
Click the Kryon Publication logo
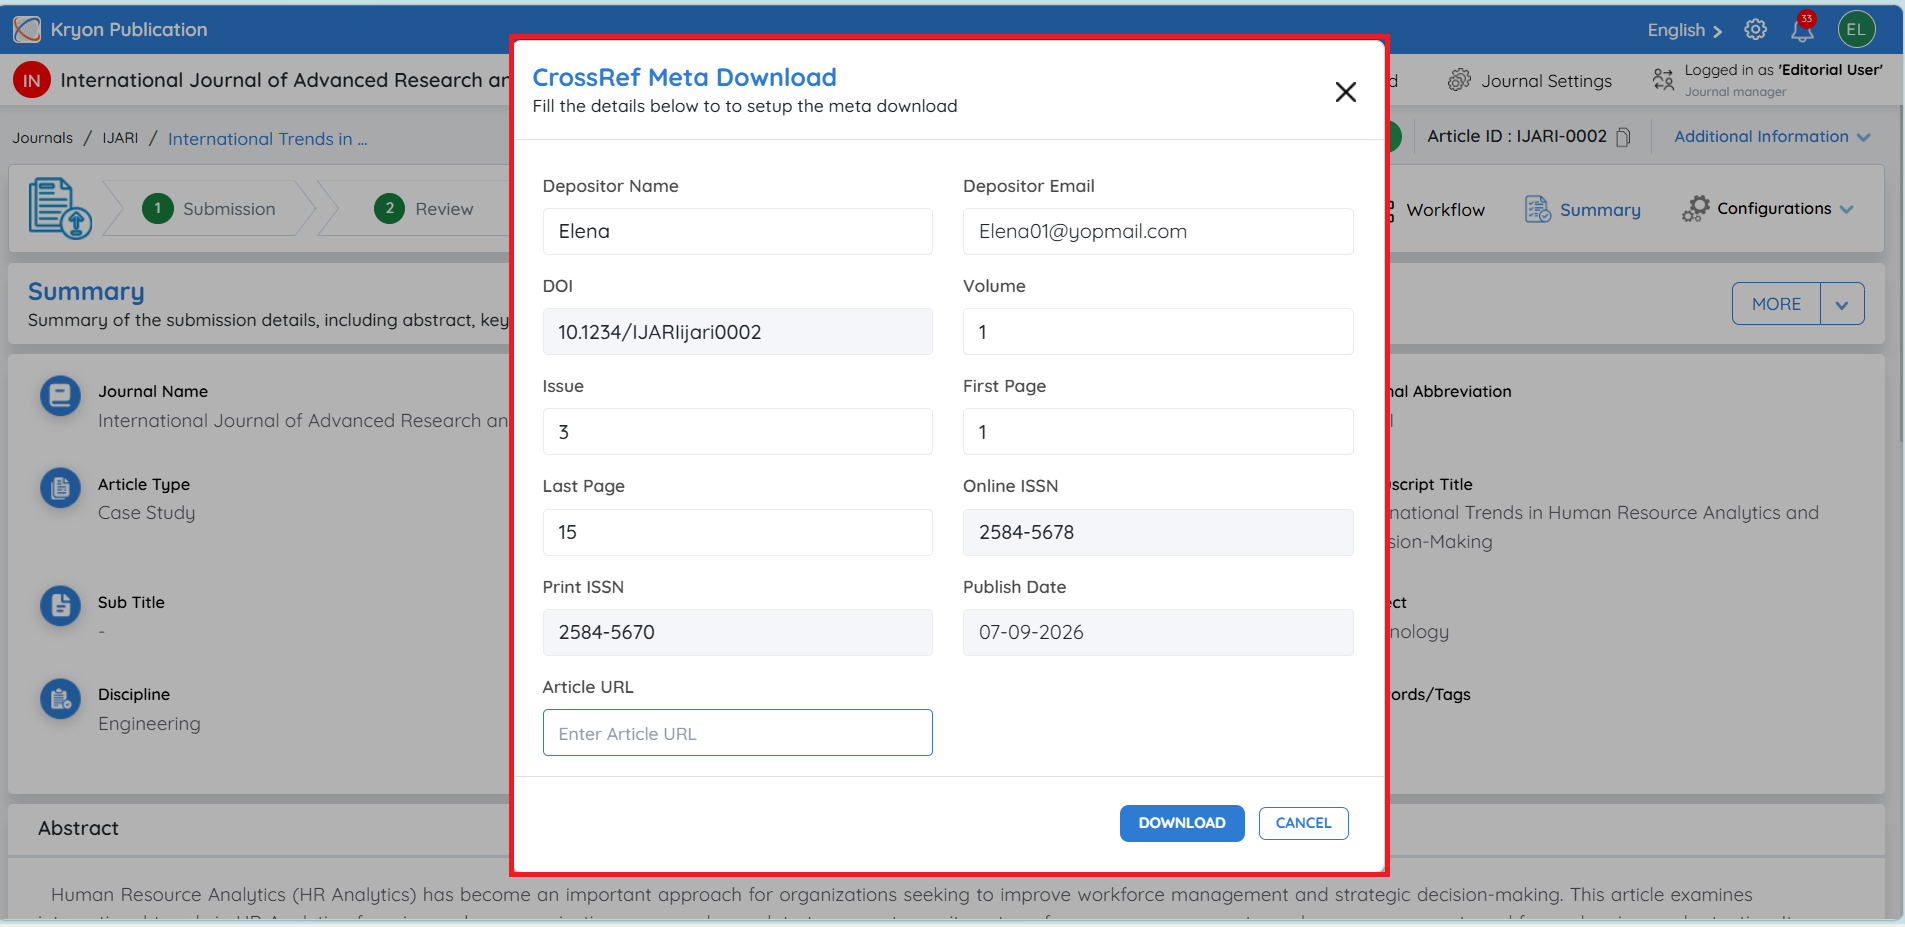coord(27,29)
